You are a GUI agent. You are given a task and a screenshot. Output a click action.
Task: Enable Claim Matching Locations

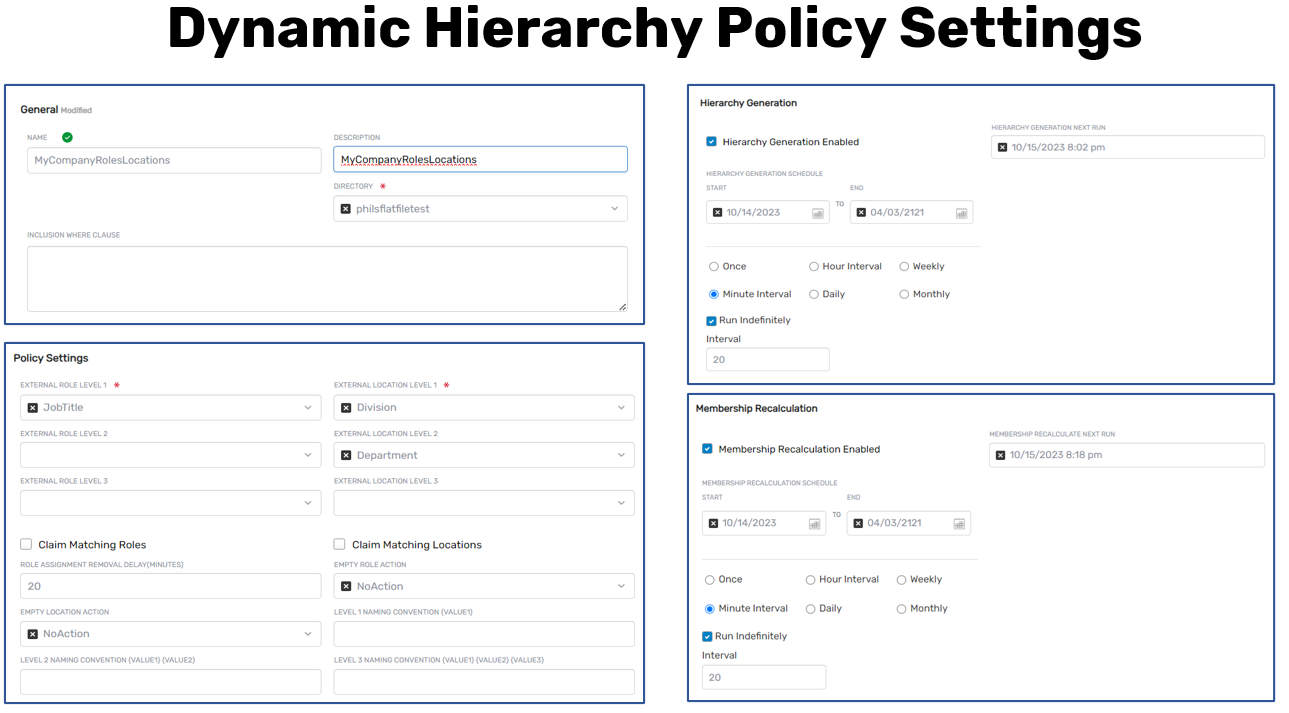(x=340, y=544)
